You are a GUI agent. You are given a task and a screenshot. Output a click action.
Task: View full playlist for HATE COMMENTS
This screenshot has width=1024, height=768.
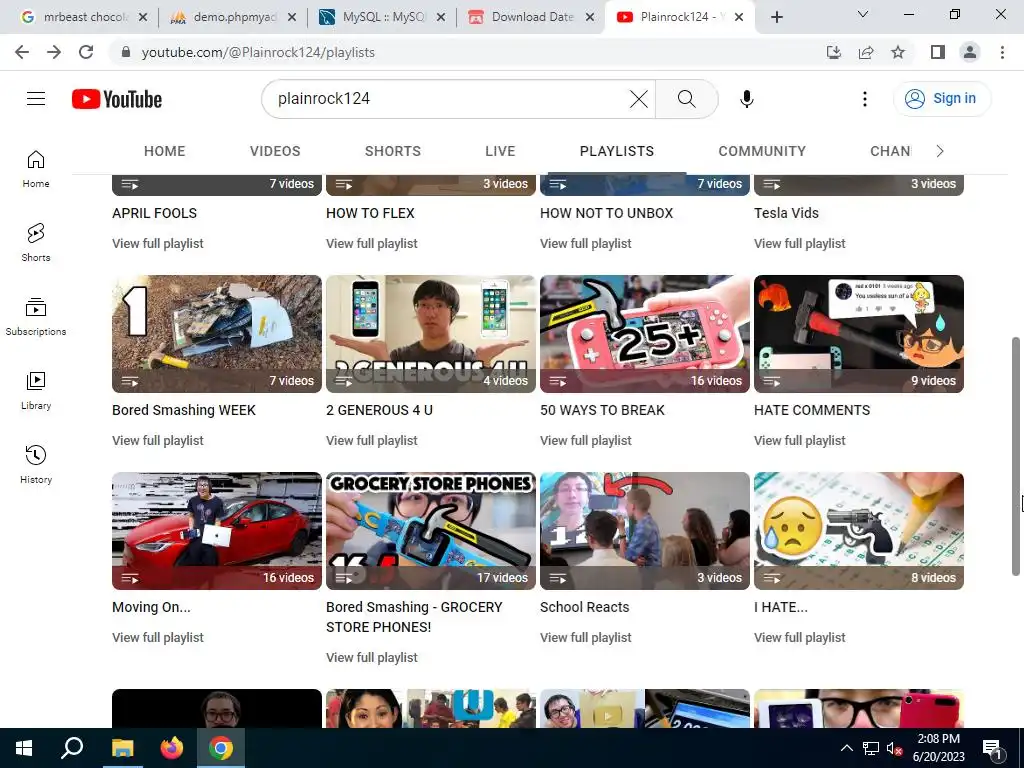(x=799, y=440)
